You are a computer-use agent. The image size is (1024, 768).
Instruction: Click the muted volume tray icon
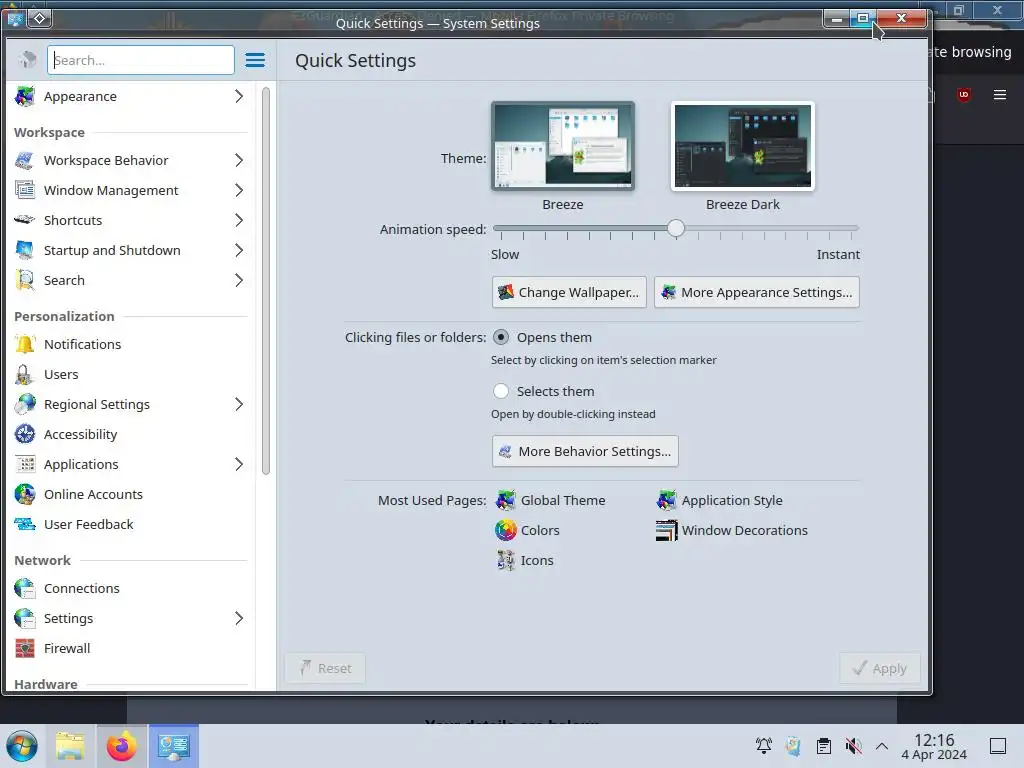pyautogui.click(x=853, y=746)
